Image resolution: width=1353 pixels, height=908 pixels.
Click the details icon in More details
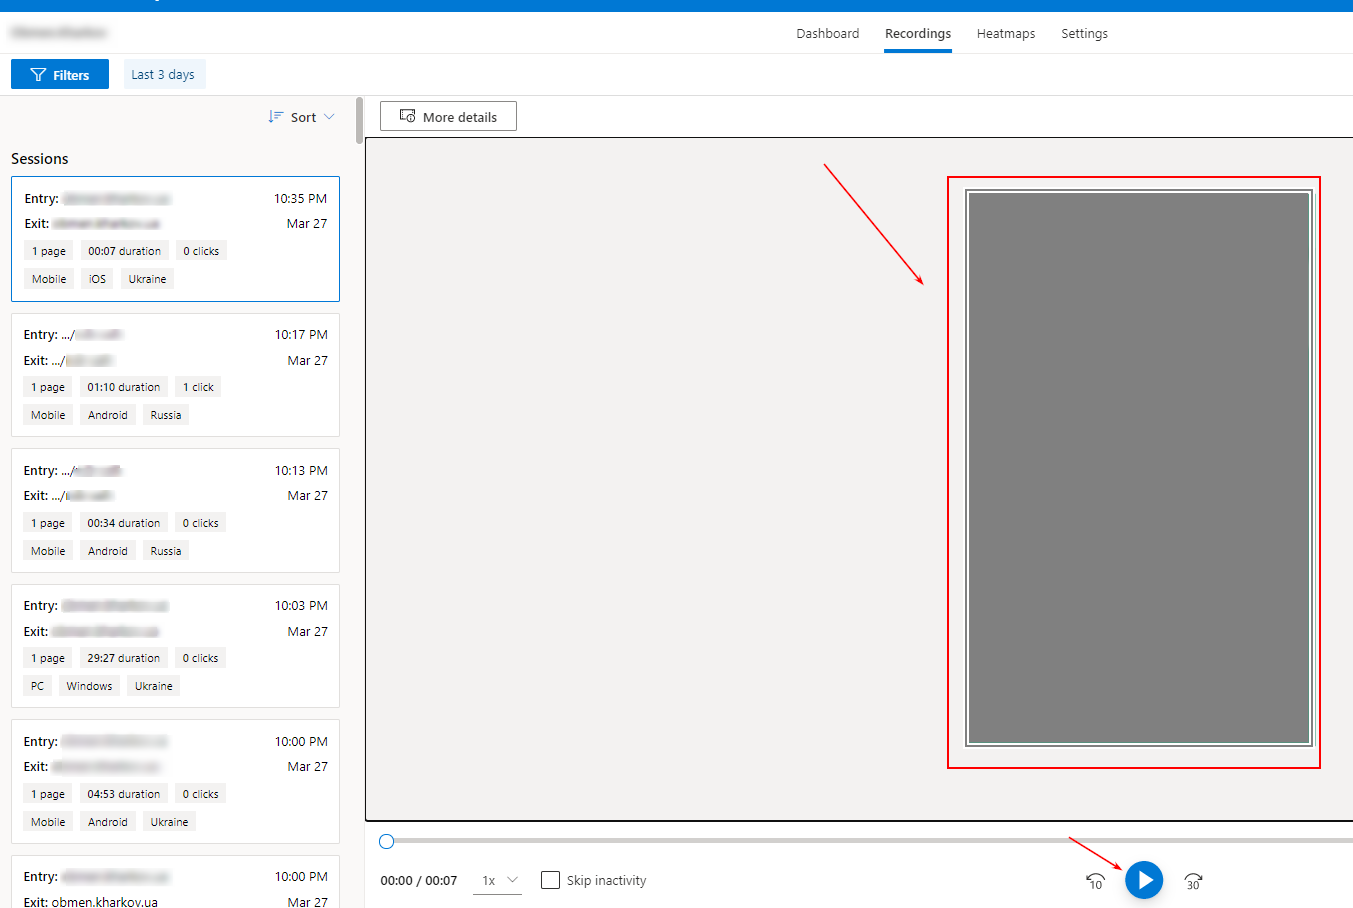[x=407, y=116]
